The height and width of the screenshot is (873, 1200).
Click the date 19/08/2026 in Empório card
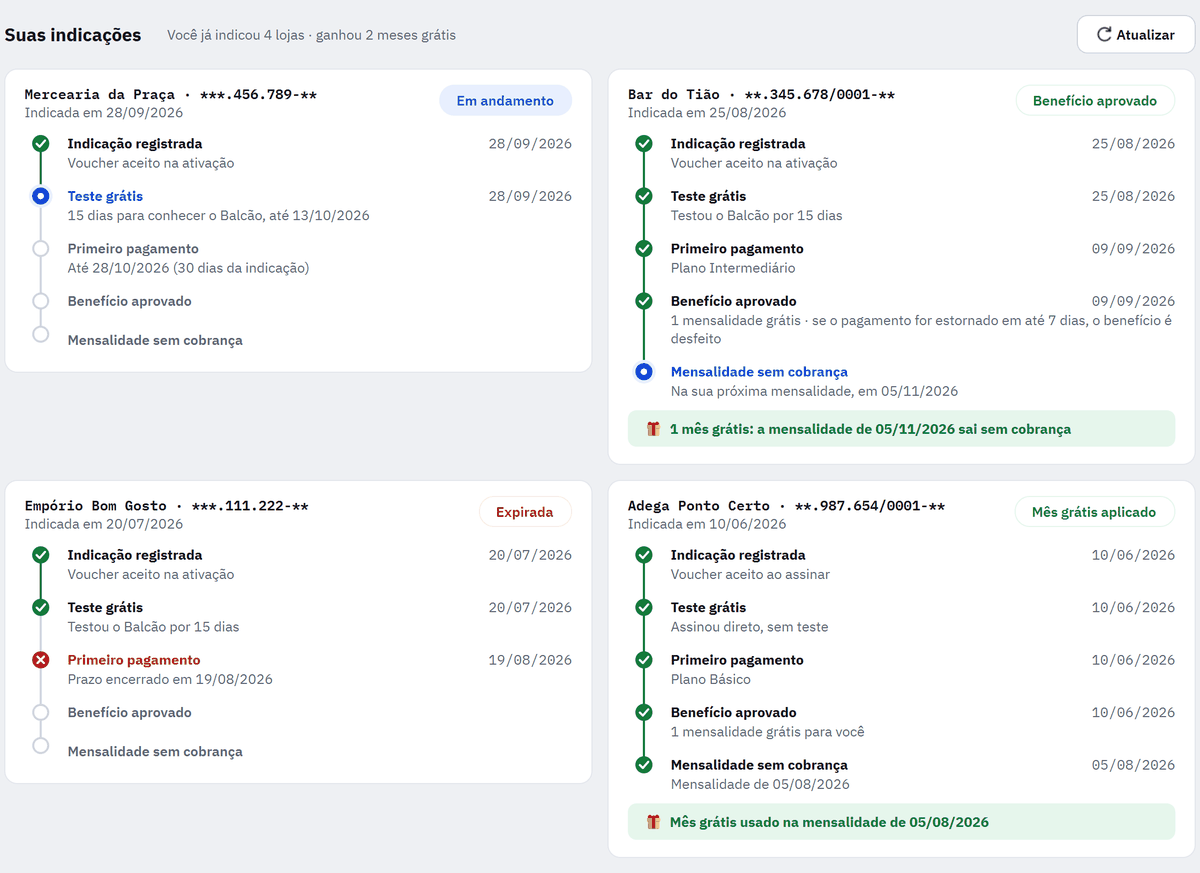pyautogui.click(x=530, y=660)
